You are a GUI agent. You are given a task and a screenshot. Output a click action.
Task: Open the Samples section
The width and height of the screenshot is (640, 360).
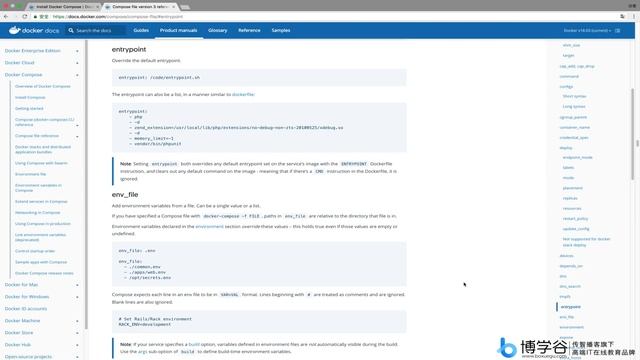click(x=281, y=30)
